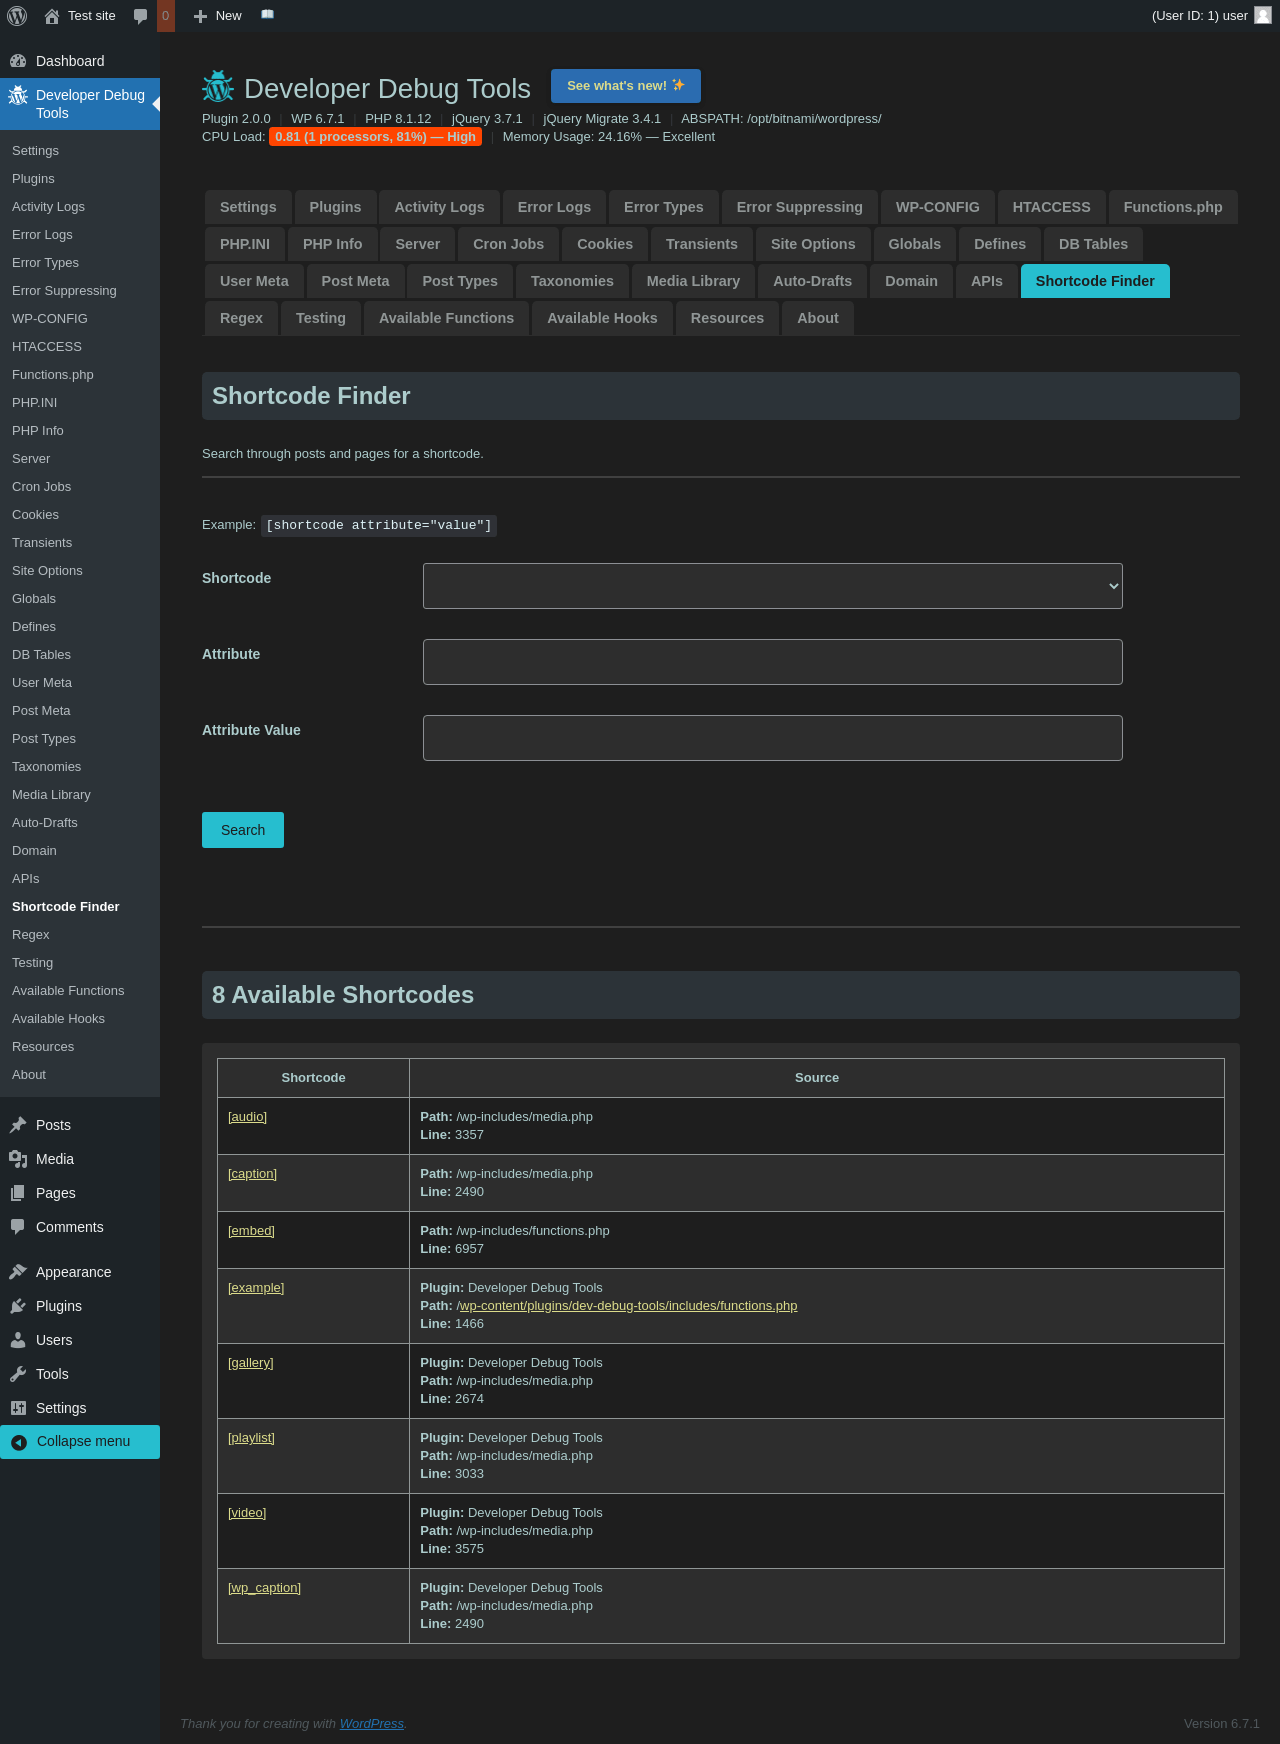Click the See what's new button
1280x1744 pixels.
coord(625,86)
